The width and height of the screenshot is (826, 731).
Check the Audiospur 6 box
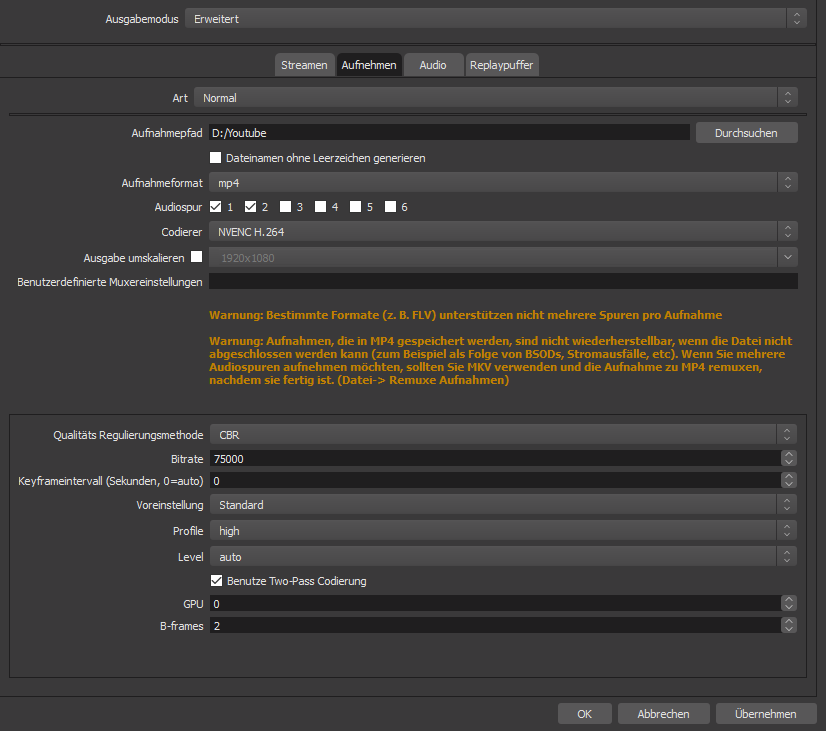pyautogui.click(x=390, y=206)
